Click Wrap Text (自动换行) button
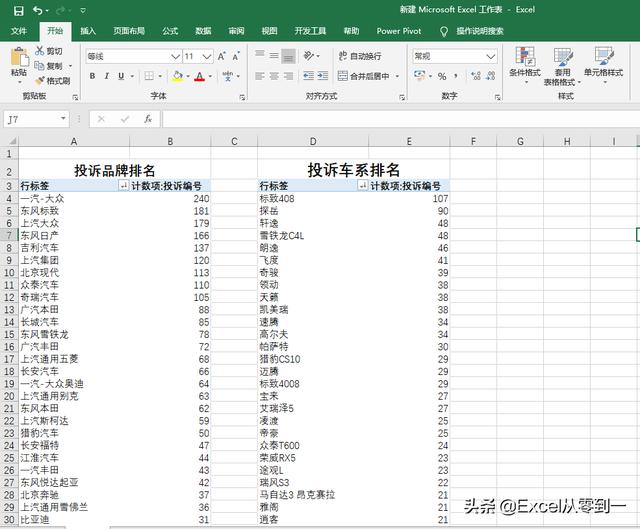Screen dimensions: 640x529 point(360,56)
